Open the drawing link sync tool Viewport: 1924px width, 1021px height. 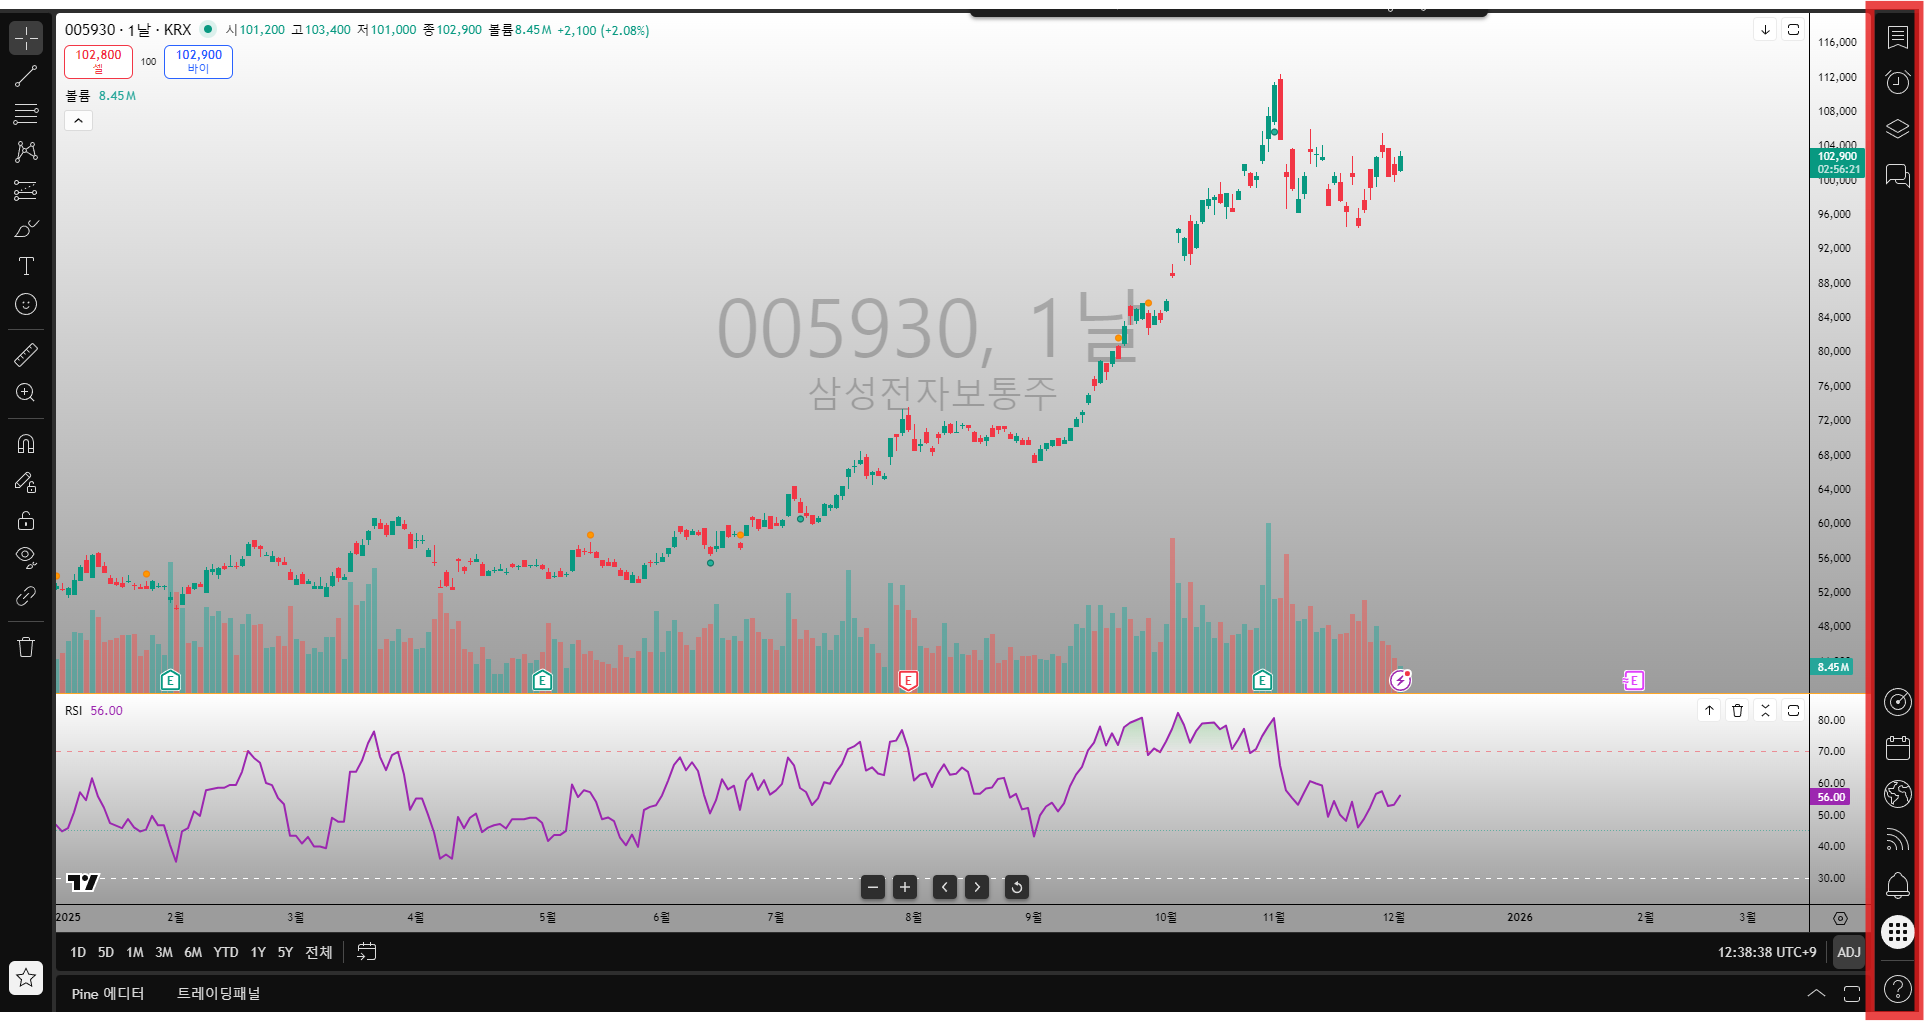pos(26,596)
